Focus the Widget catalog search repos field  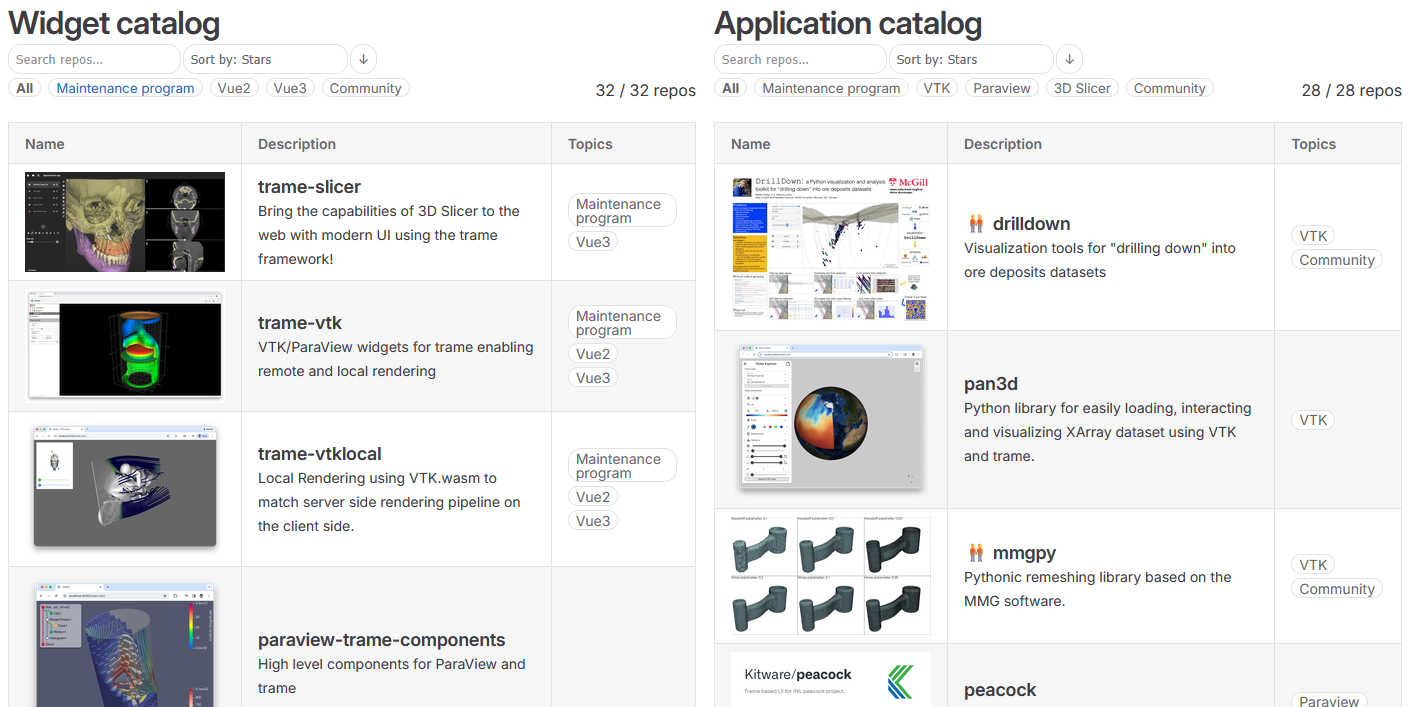coord(94,59)
